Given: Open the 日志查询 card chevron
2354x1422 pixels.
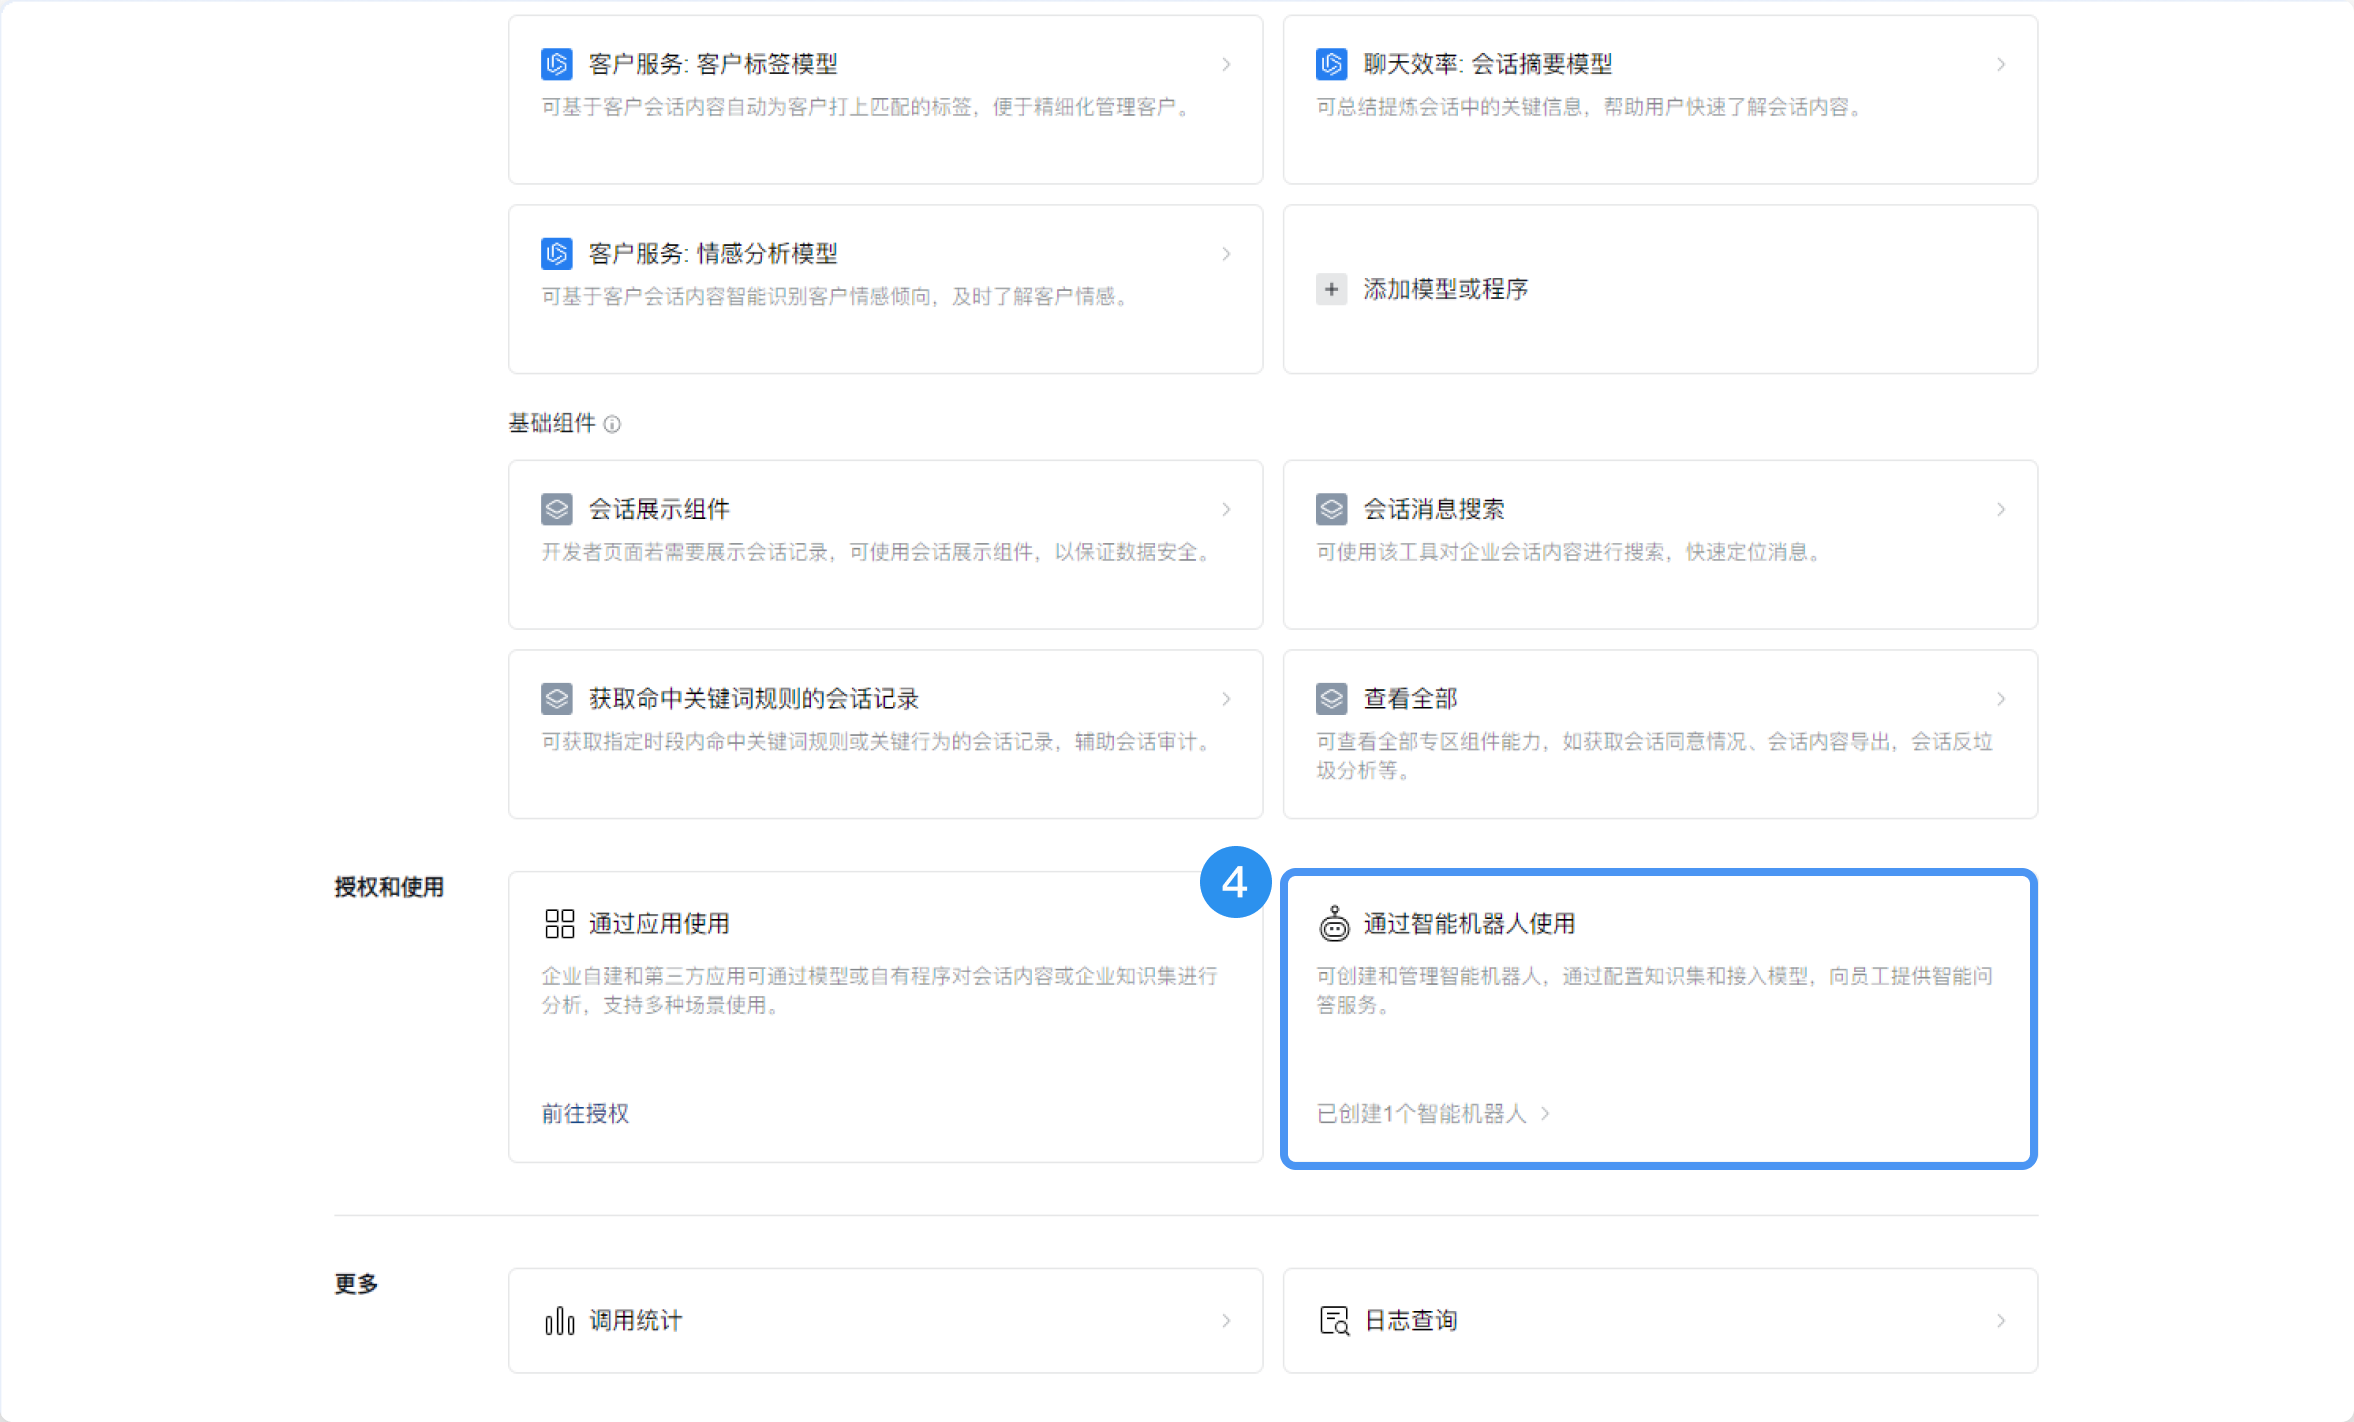Looking at the screenshot, I should coord(2001,1321).
